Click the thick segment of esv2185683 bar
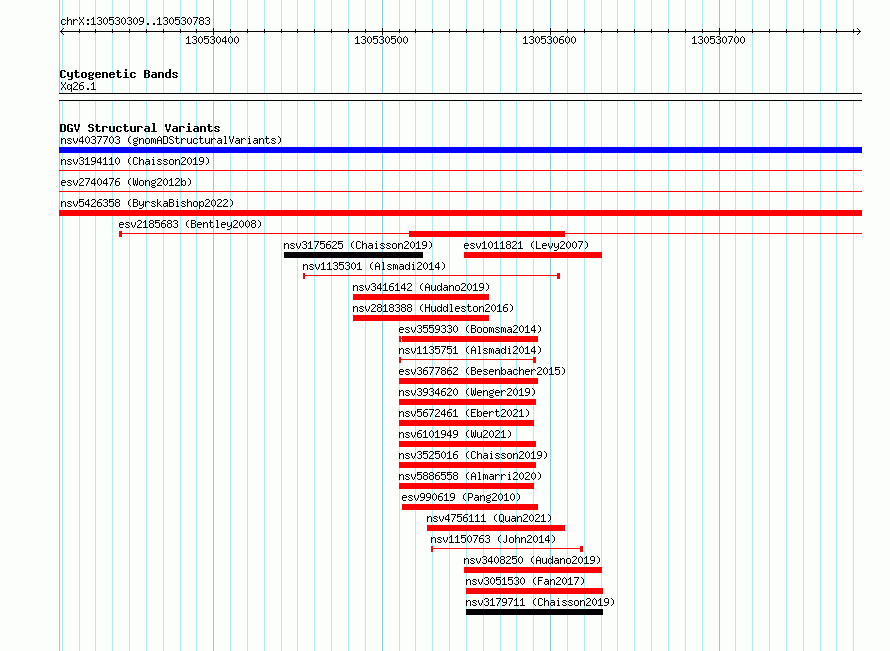Viewport: 890px width, 651px height. tap(487, 234)
